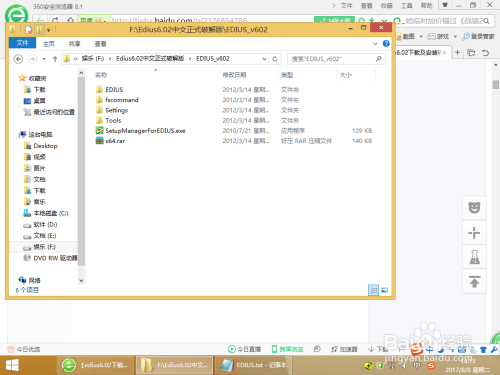The height and width of the screenshot is (375, 500).
Task: Click the flask icon in browser side panel
Action: tap(474, 257)
